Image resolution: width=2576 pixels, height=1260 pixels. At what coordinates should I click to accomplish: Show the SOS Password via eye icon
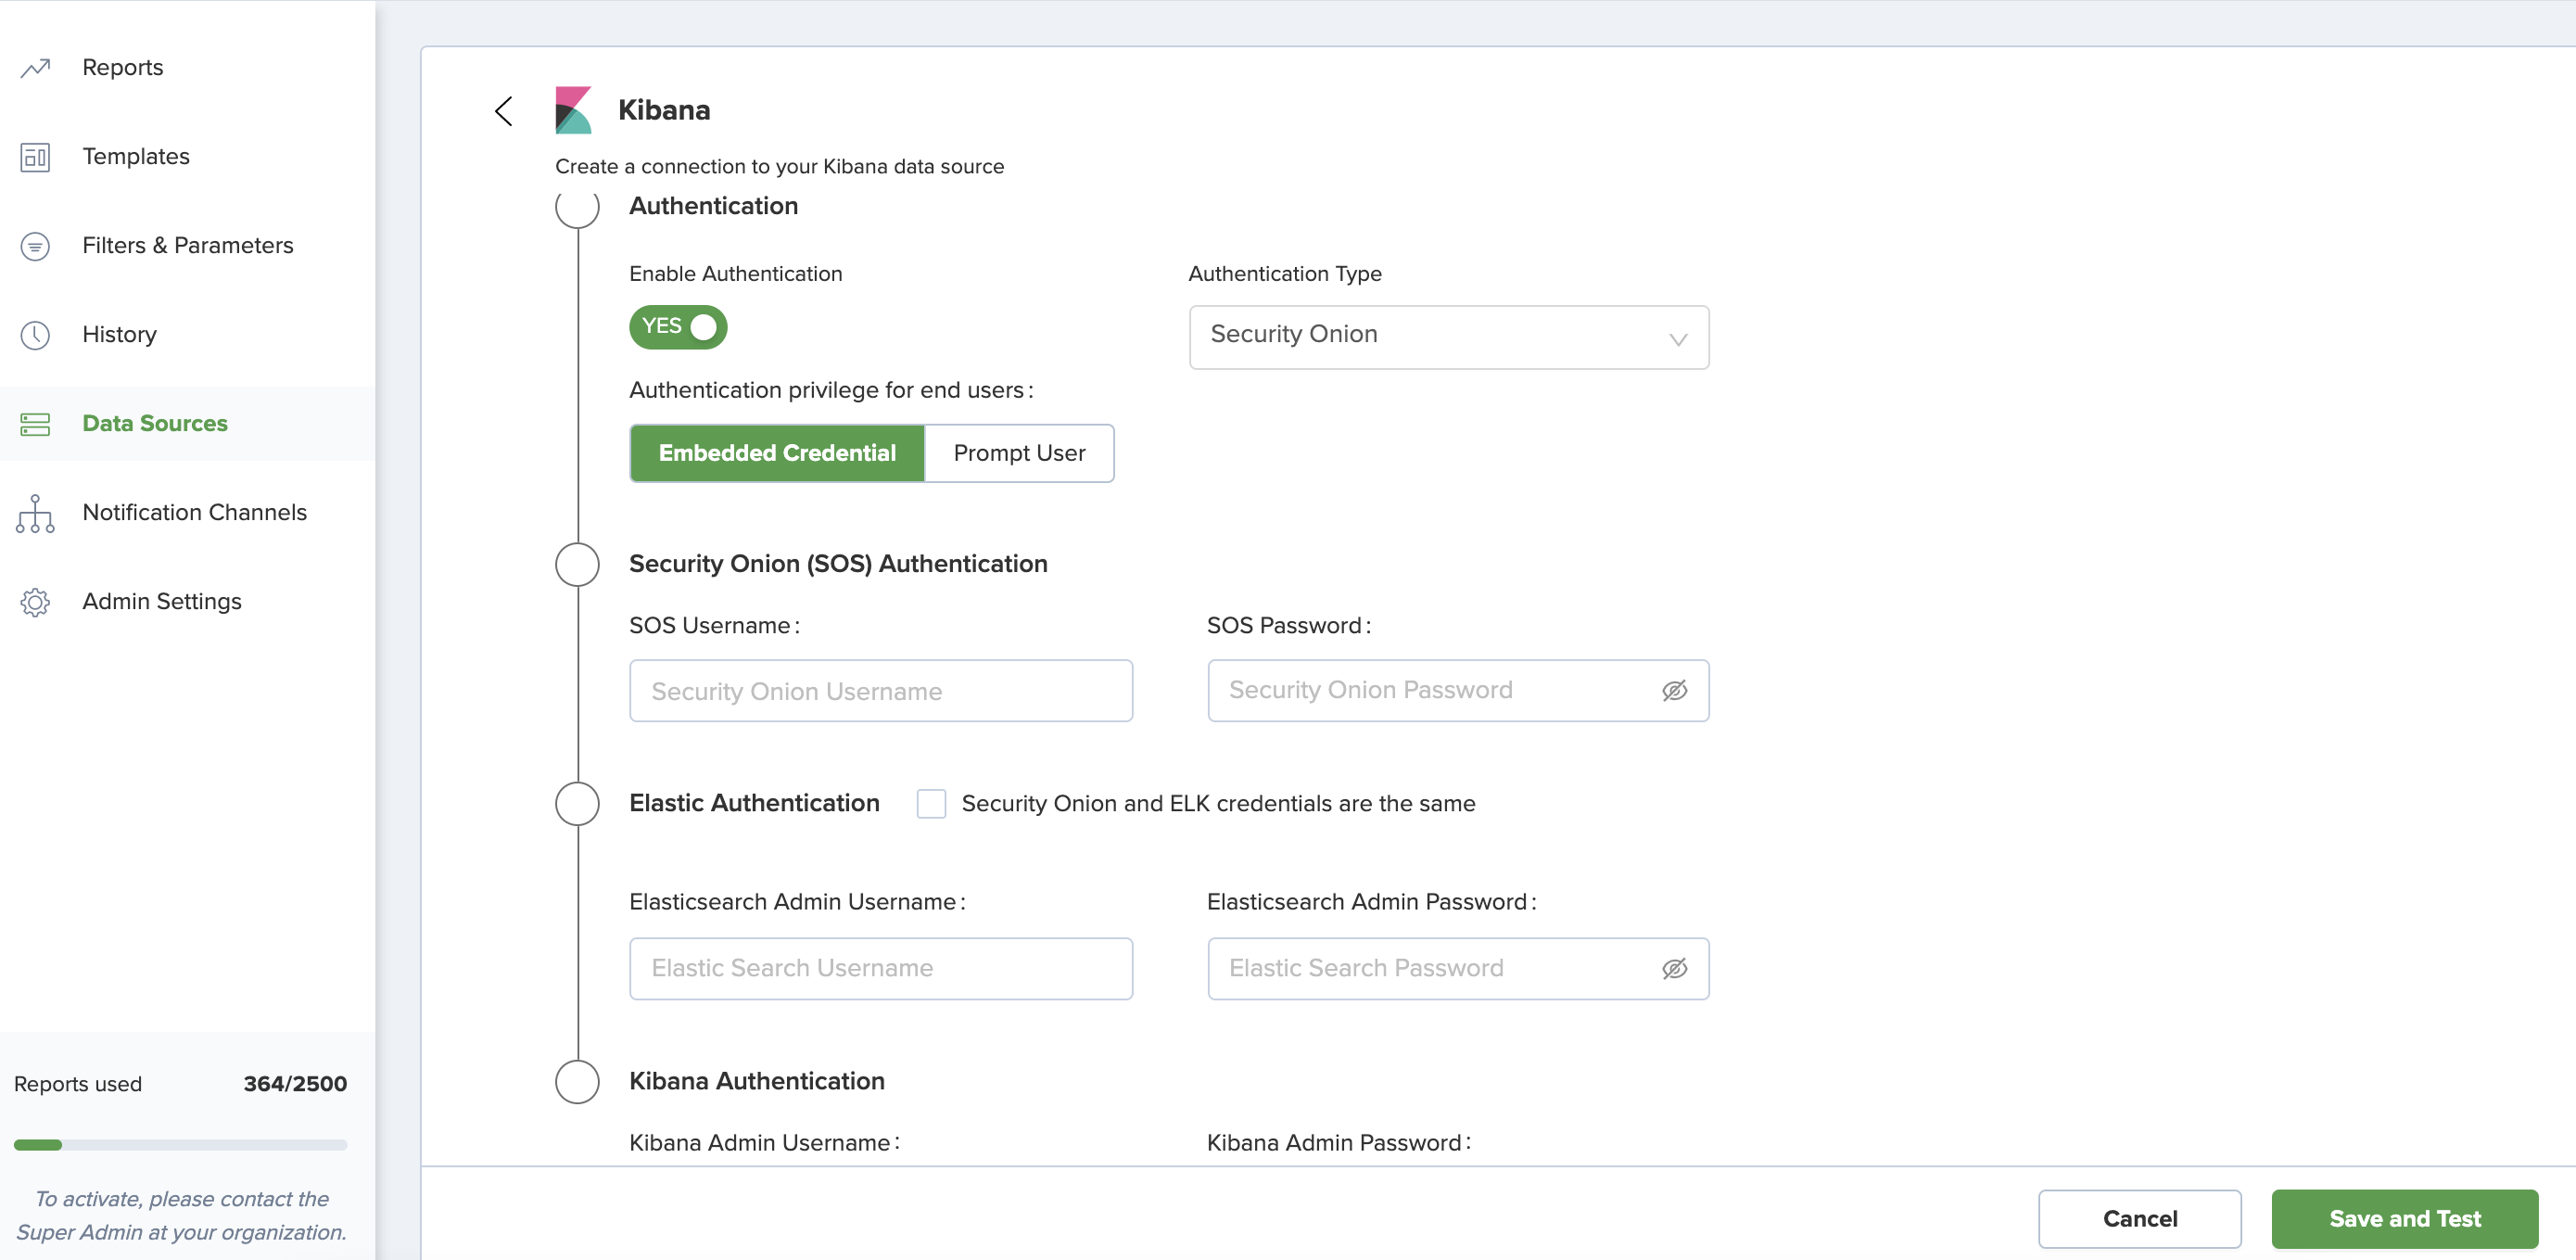click(x=1674, y=691)
